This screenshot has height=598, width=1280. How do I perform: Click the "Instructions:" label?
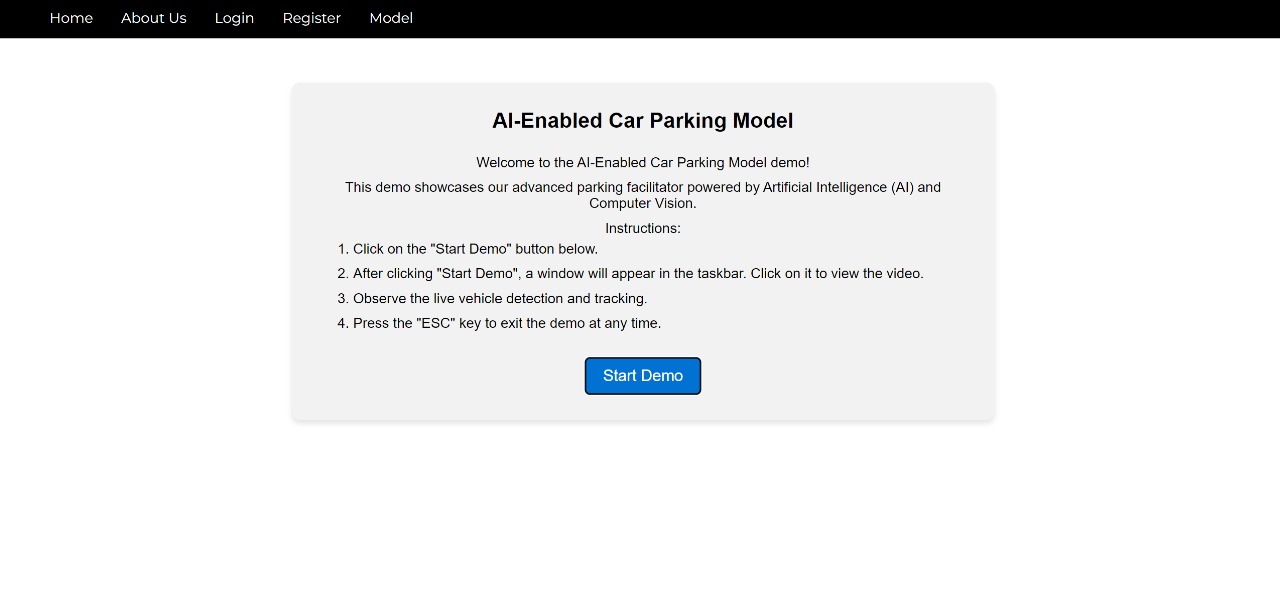(x=643, y=228)
